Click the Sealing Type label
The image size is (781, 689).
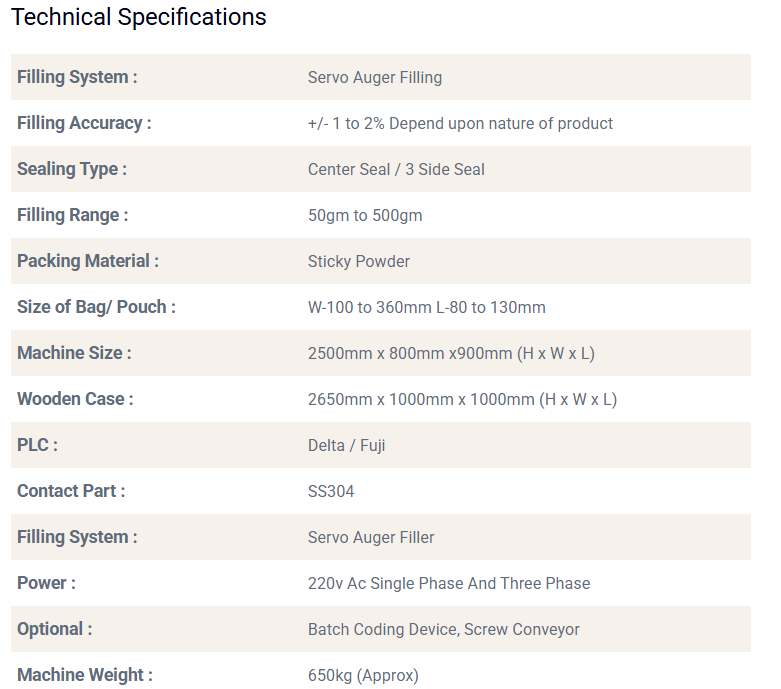tap(71, 169)
